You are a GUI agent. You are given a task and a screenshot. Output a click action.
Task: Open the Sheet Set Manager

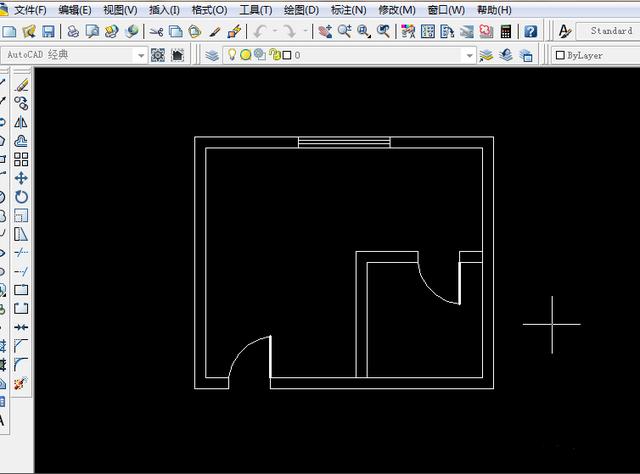(x=467, y=31)
